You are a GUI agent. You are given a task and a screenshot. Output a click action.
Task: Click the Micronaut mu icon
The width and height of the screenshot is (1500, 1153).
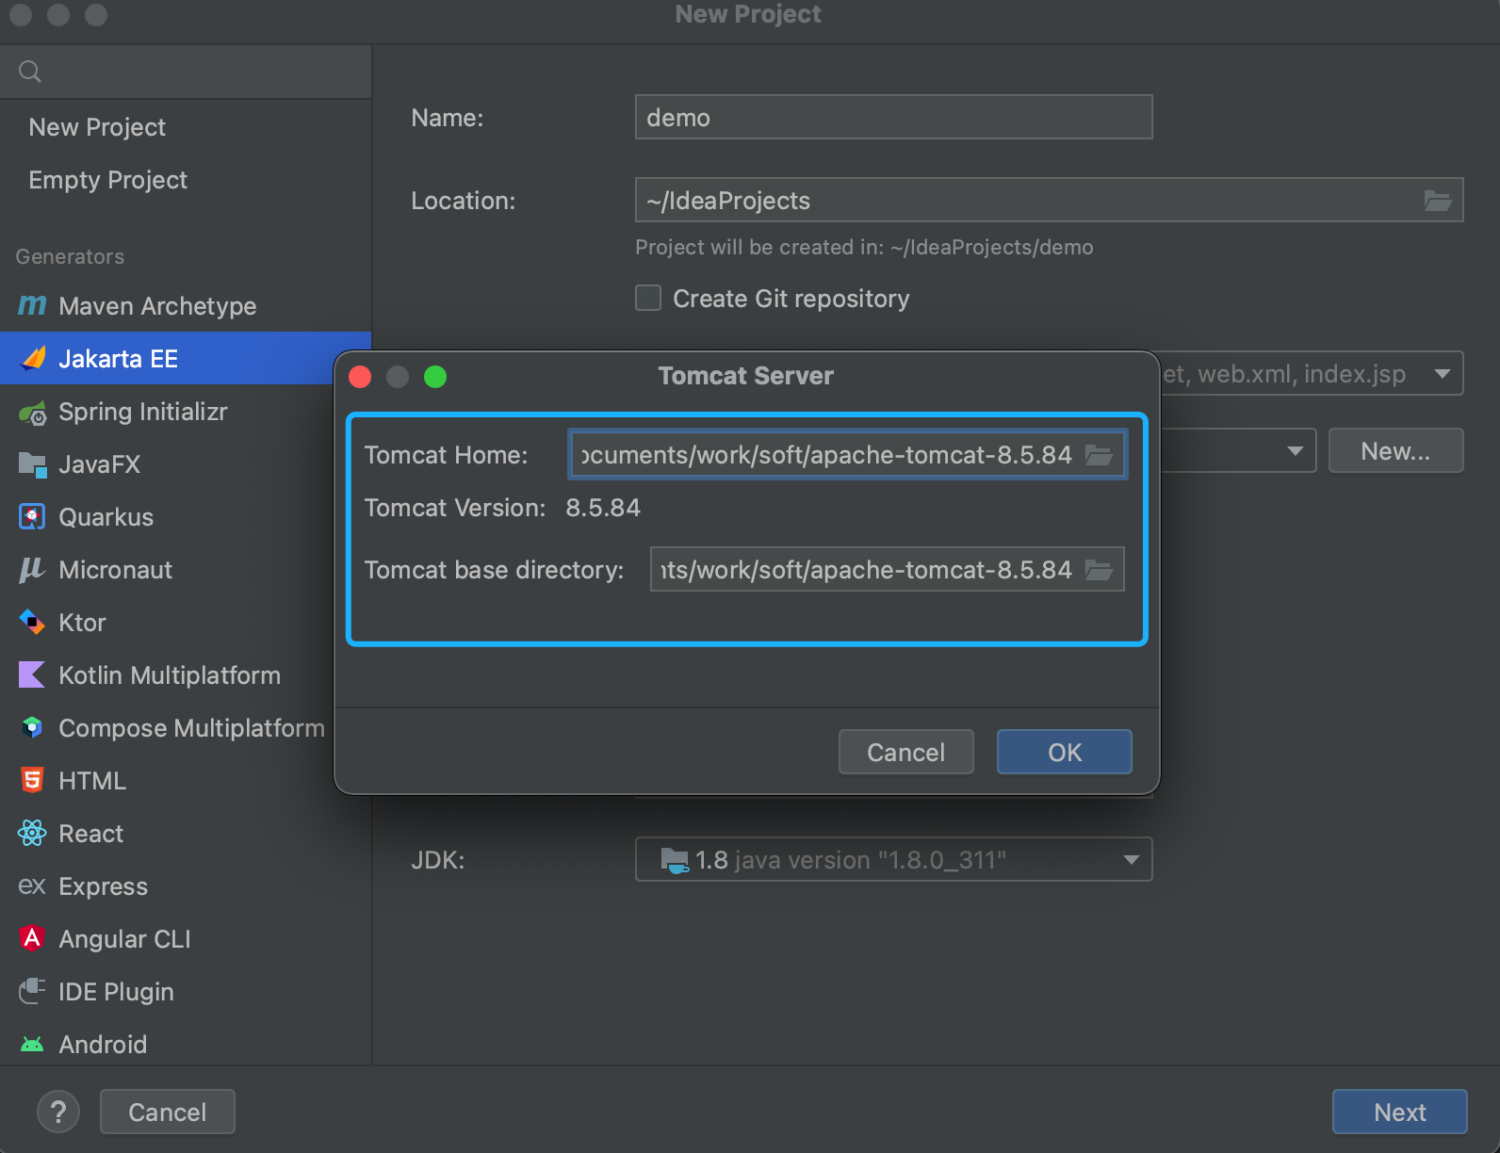(32, 570)
